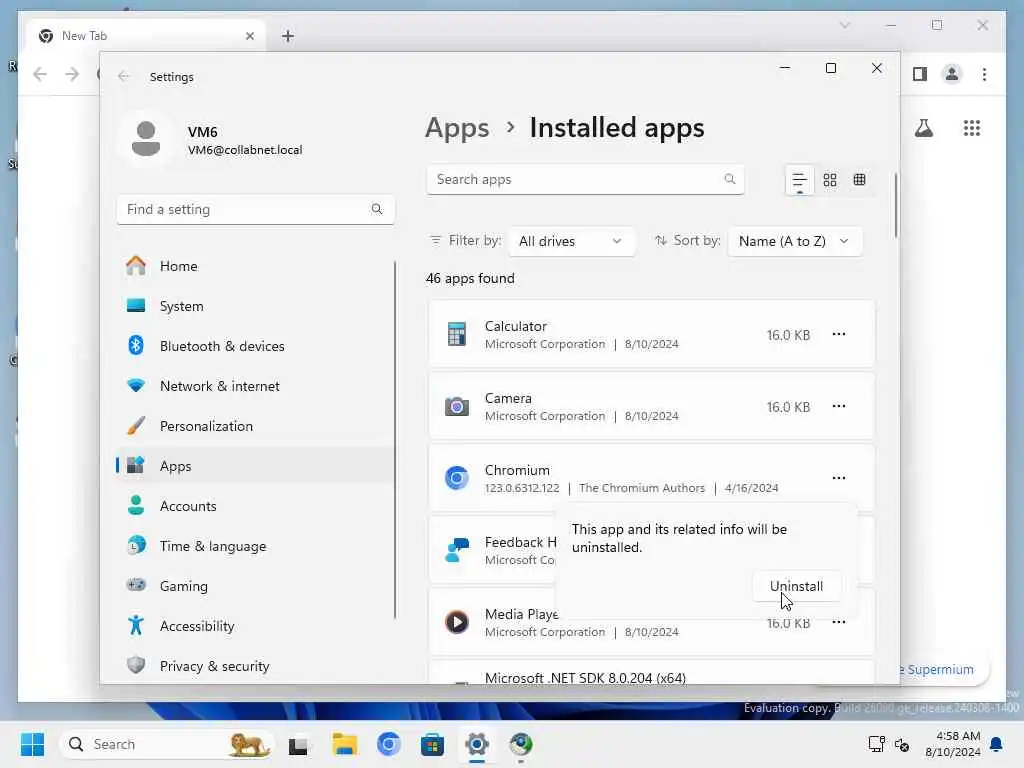This screenshot has height=768, width=1024.
Task: Open more options for Camera
Action: pos(839,406)
